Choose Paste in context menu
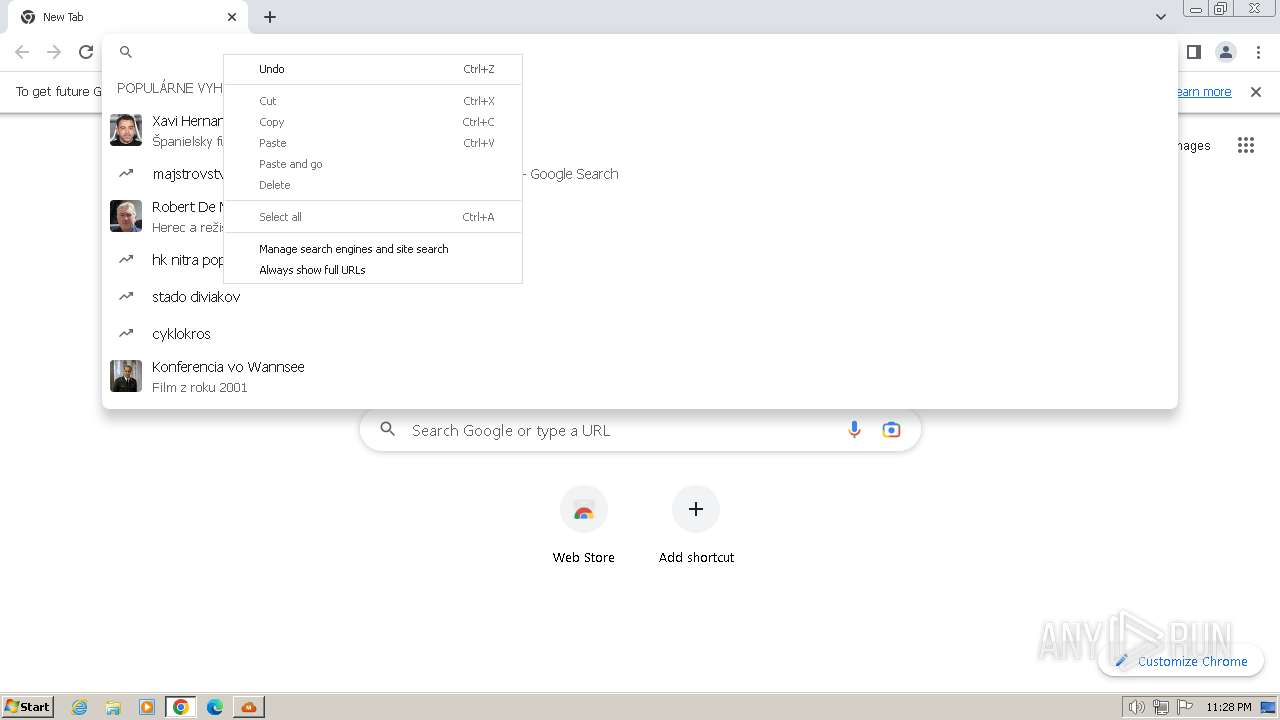 (x=372, y=143)
